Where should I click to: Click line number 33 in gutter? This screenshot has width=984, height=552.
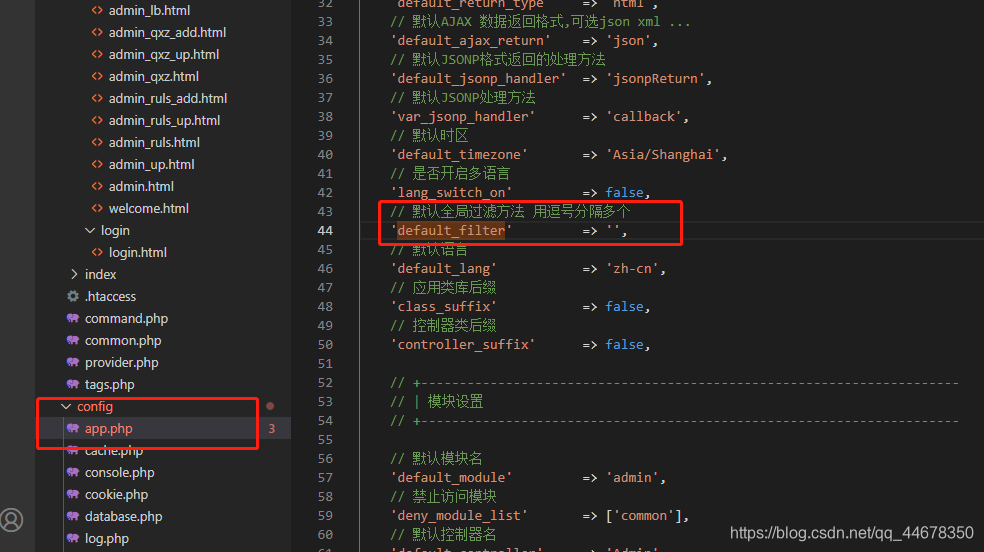pos(325,21)
